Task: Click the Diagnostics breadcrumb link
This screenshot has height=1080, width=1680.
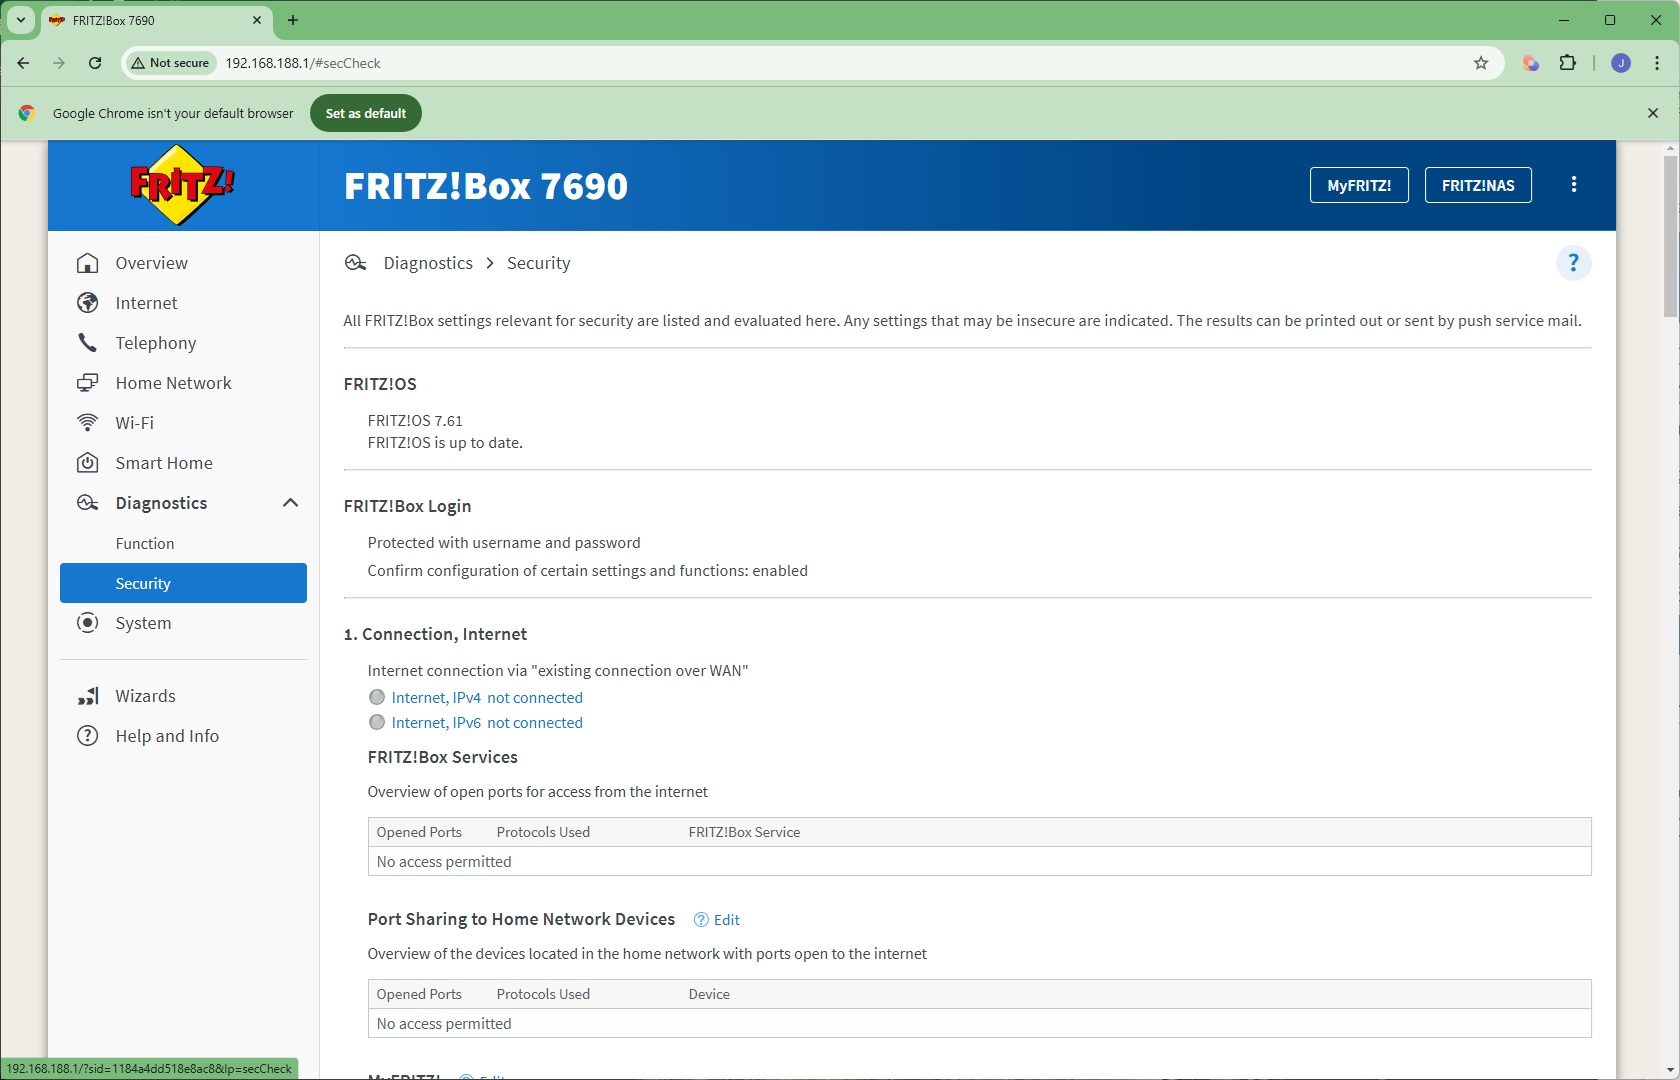Action: (428, 263)
